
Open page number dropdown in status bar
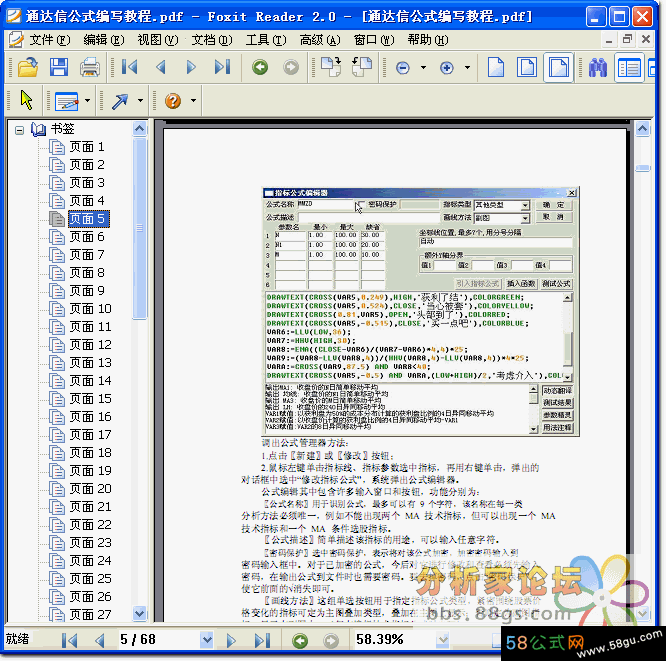point(206,639)
